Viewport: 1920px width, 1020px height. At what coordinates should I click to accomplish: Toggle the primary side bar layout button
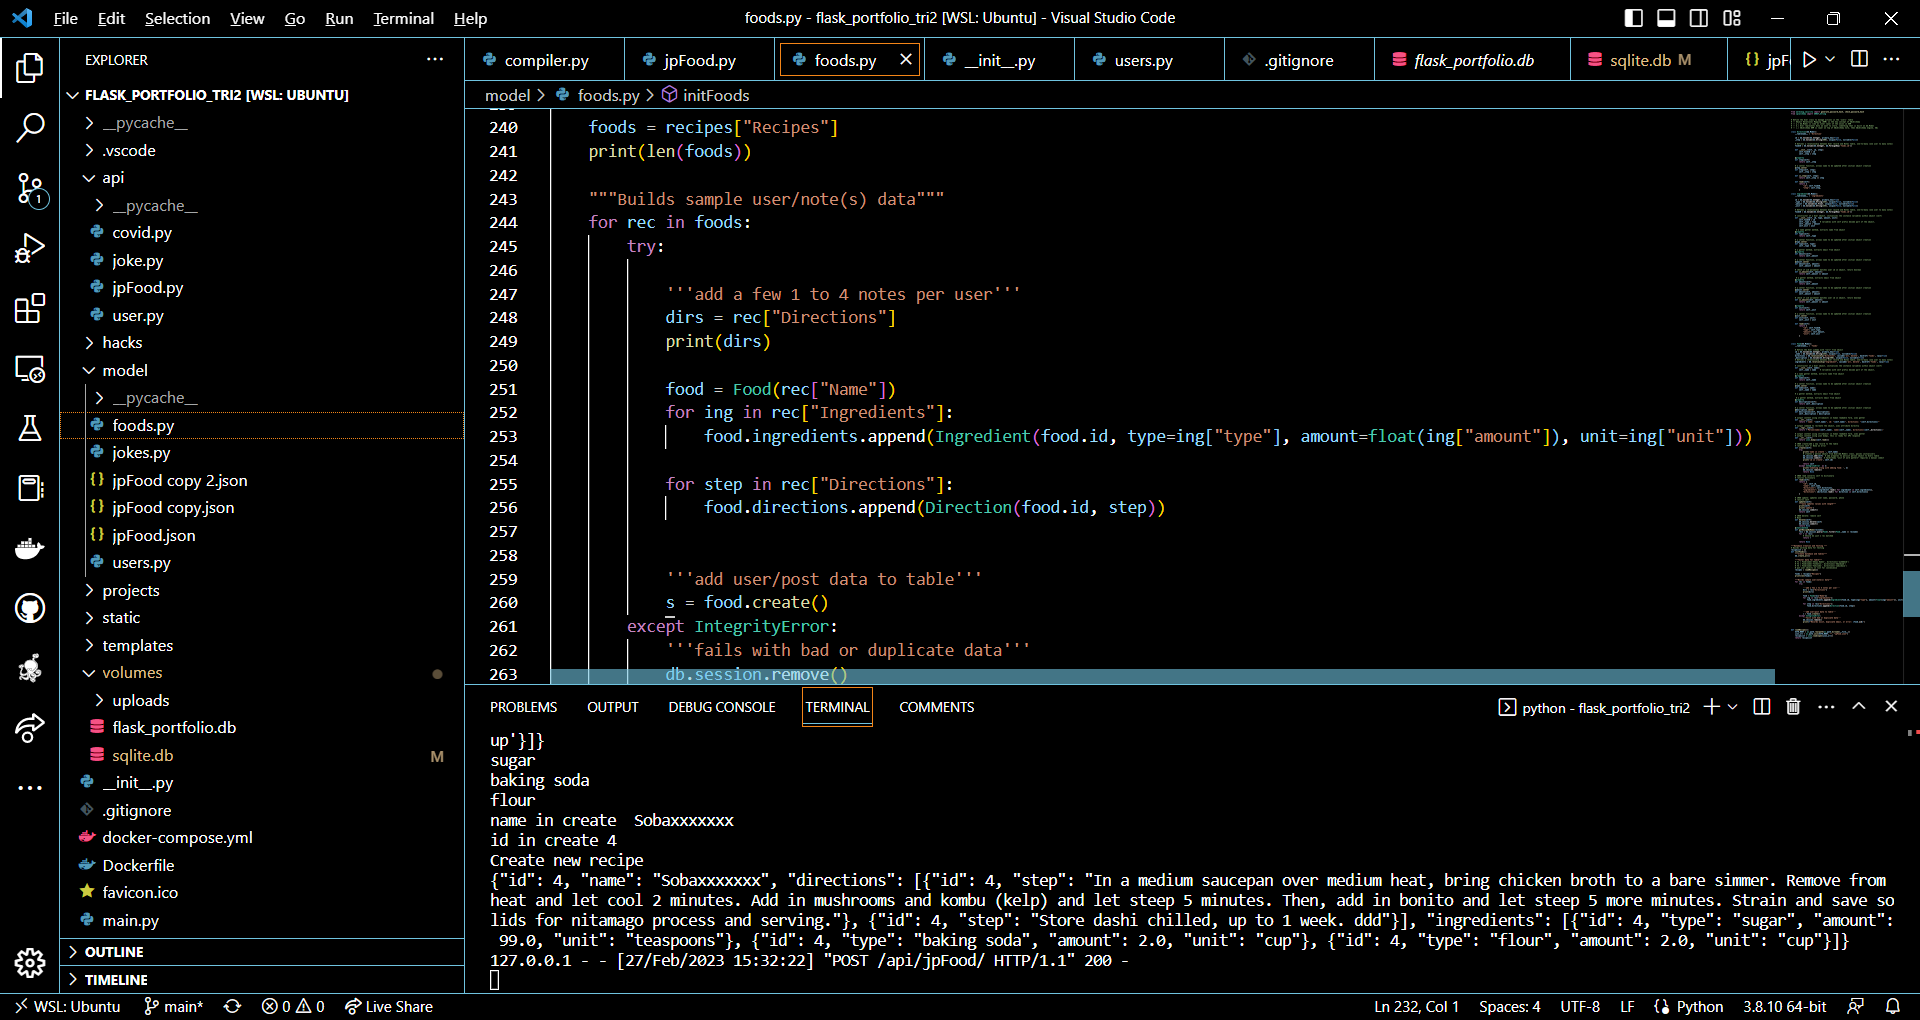point(1634,18)
